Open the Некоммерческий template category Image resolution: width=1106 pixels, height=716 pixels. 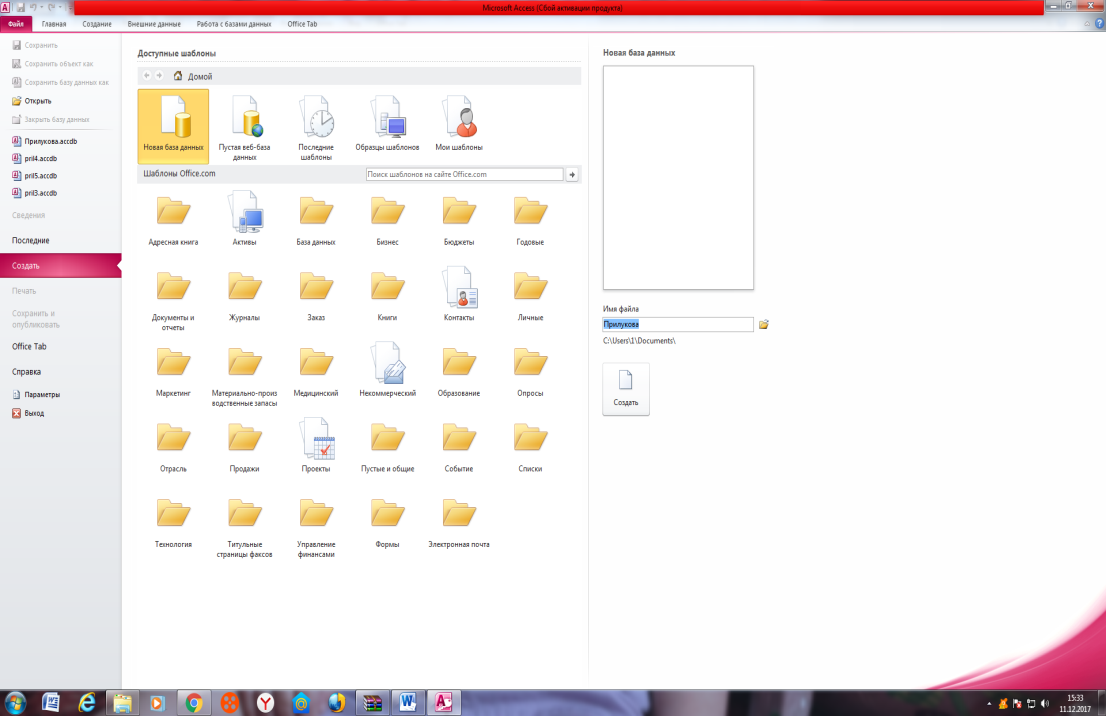coord(387,370)
